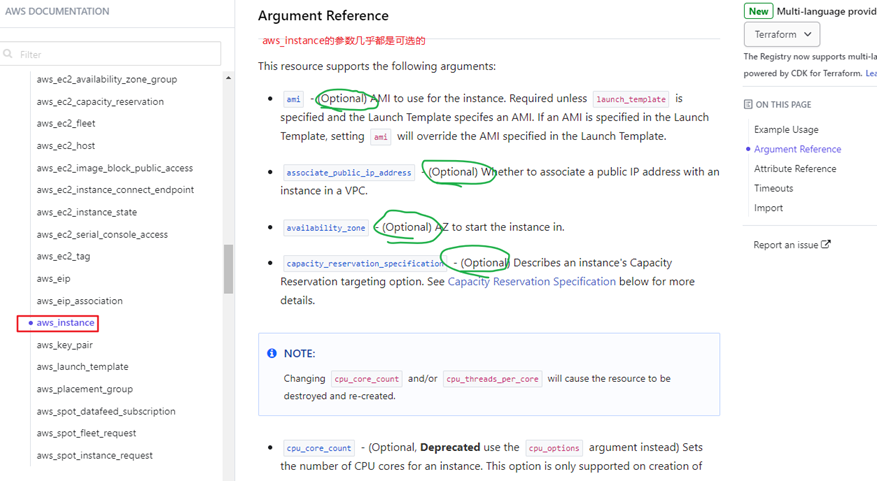Open aws_ec2_image_block_public_access entry
Viewport: 877px width, 481px height.
point(115,168)
